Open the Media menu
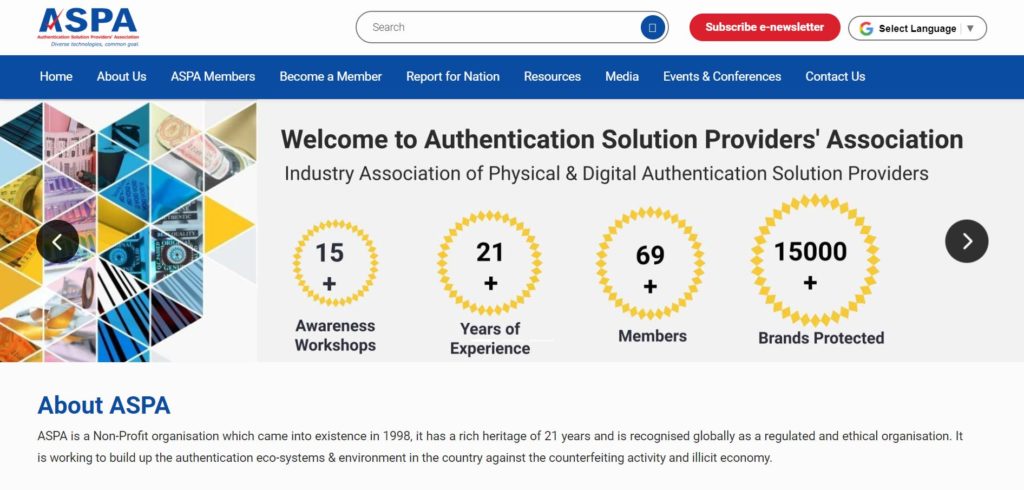 click(x=622, y=76)
